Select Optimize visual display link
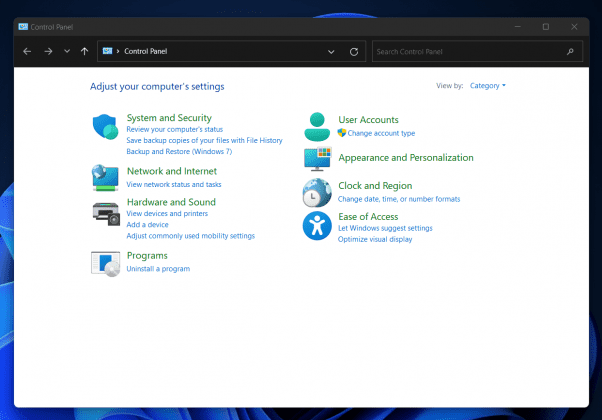602x420 pixels. (375, 240)
